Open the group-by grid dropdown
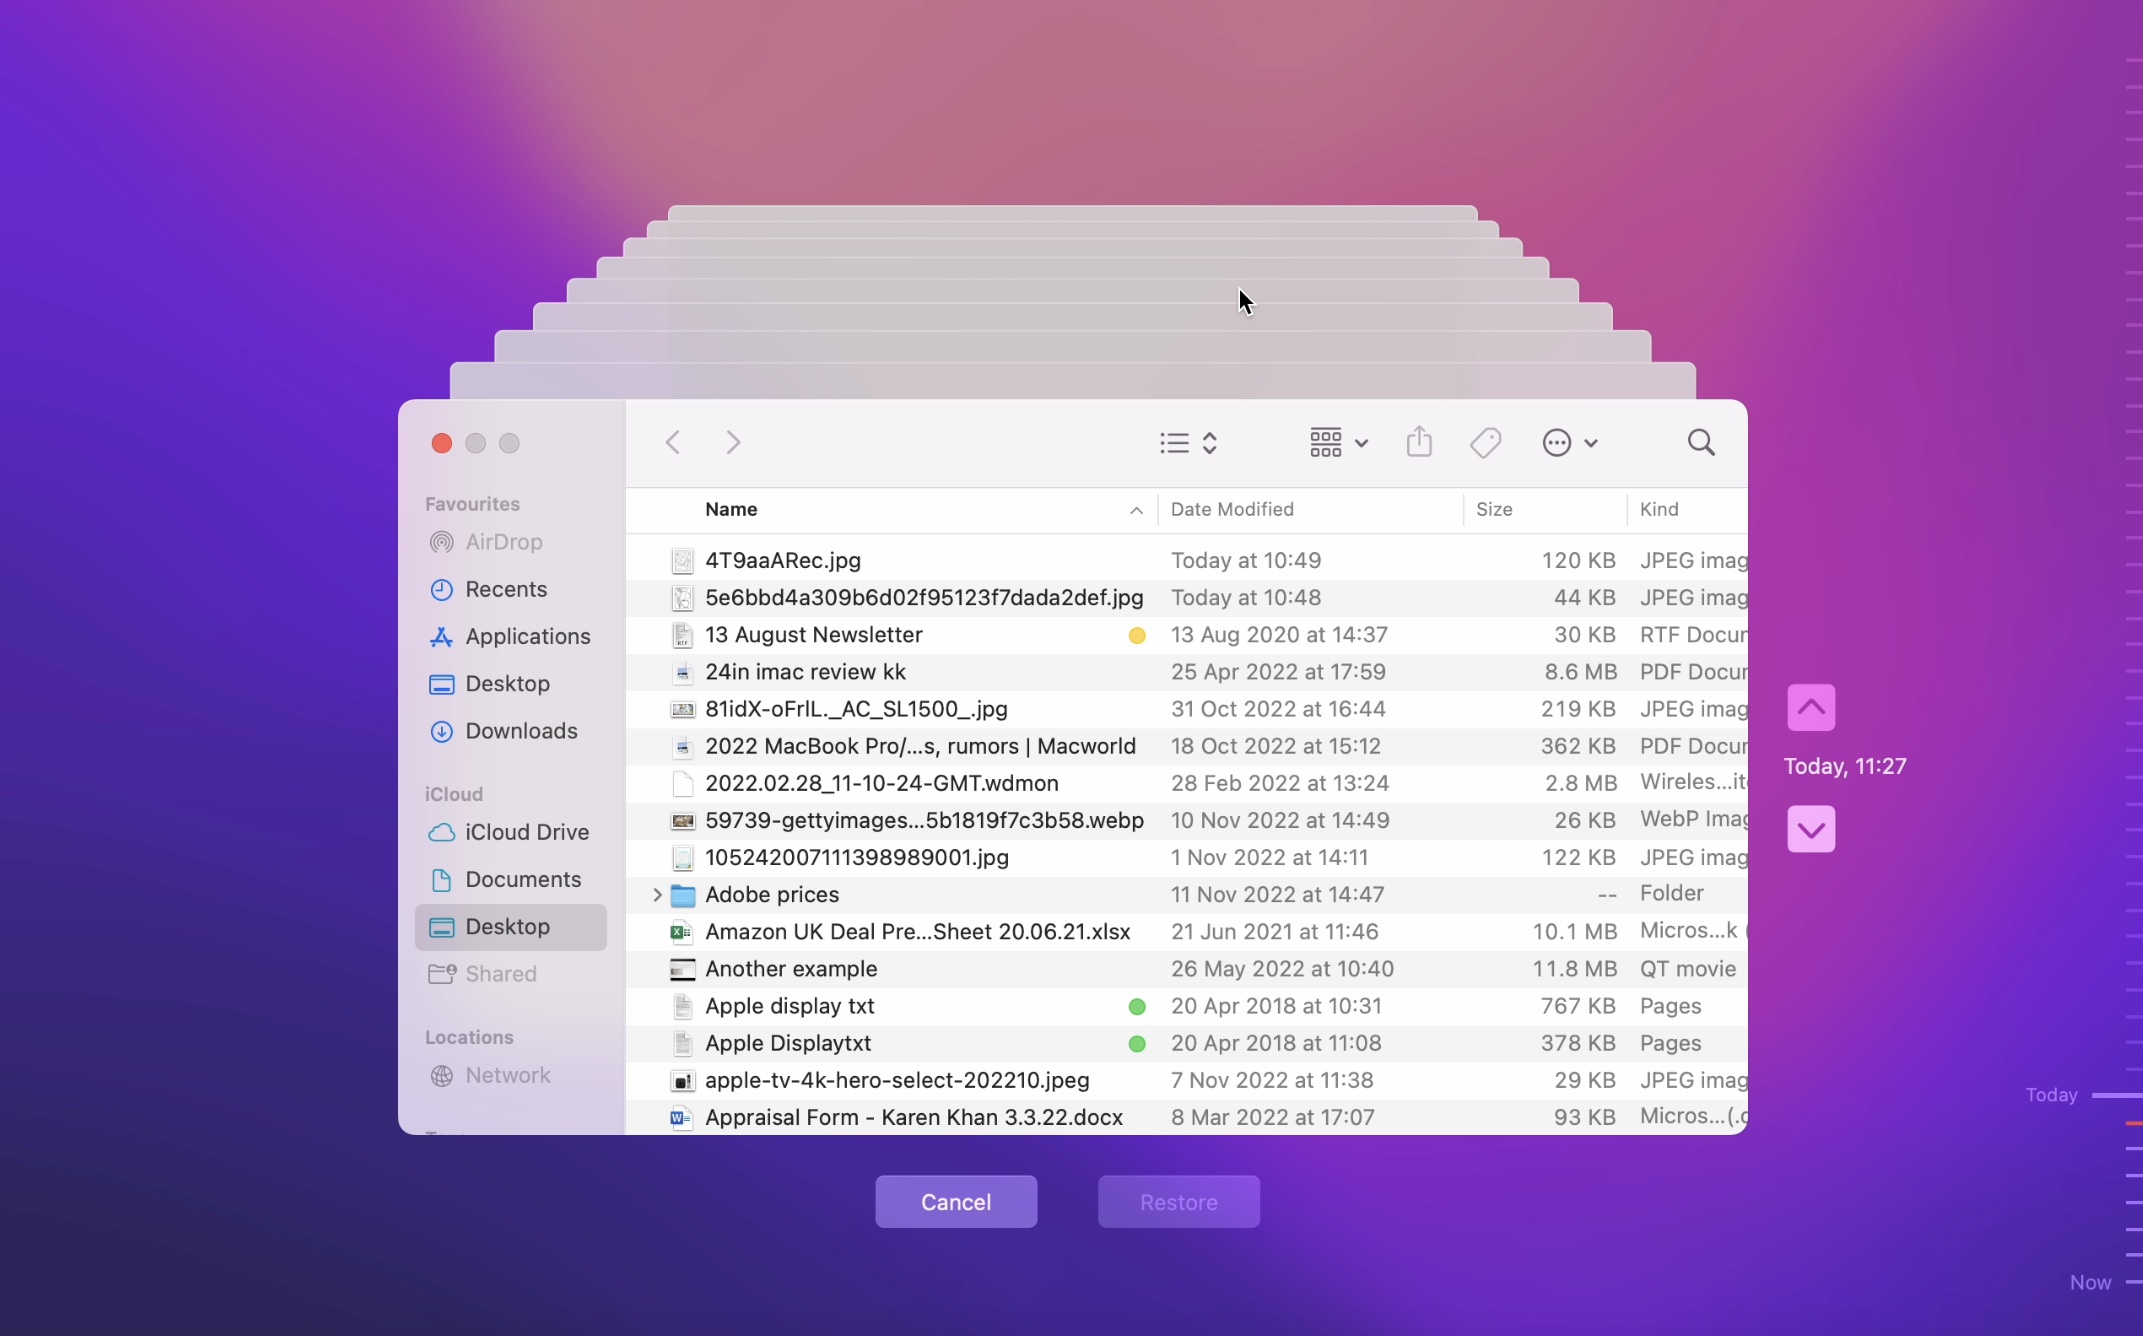Screen dimensions: 2143x1336 (1338, 443)
